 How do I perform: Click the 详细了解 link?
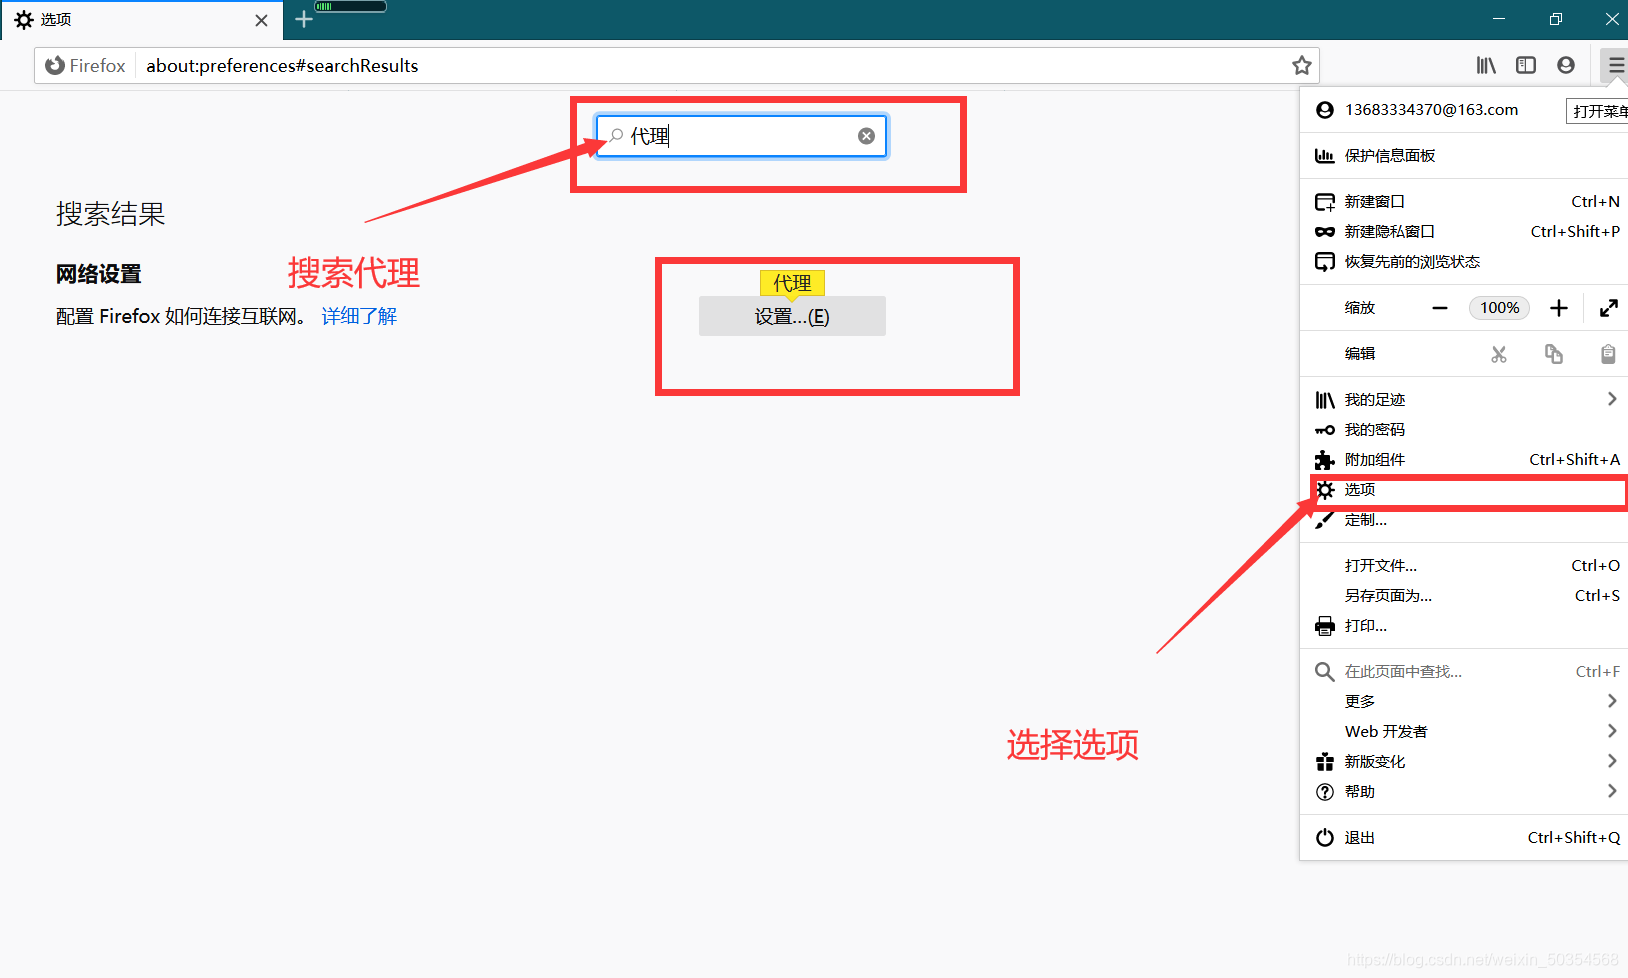358,316
